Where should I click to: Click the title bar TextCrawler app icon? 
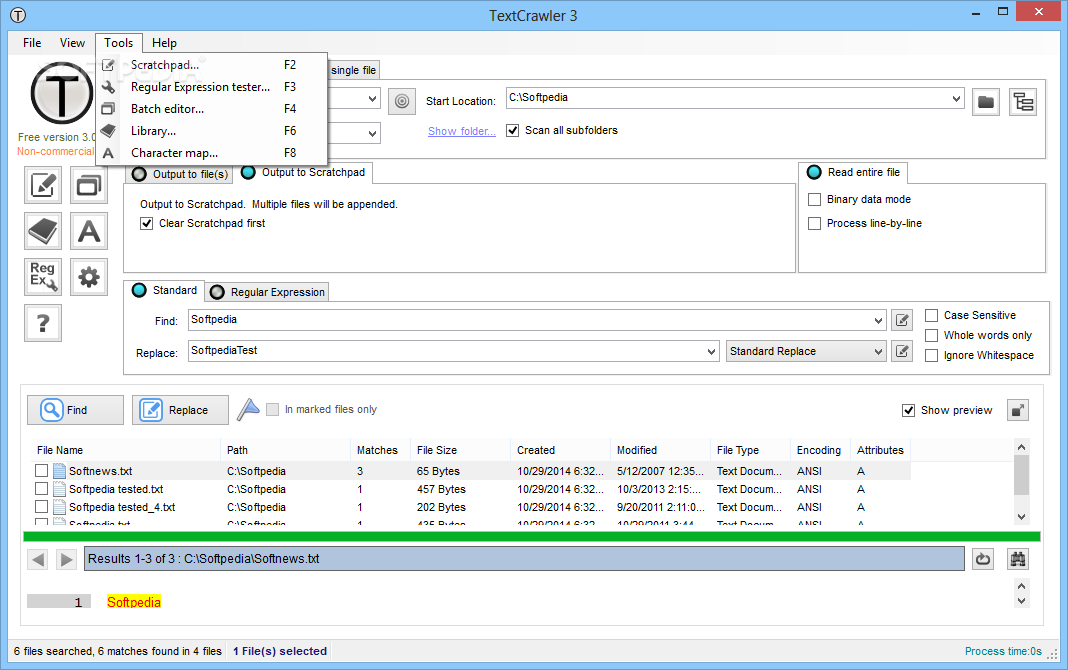(18, 15)
